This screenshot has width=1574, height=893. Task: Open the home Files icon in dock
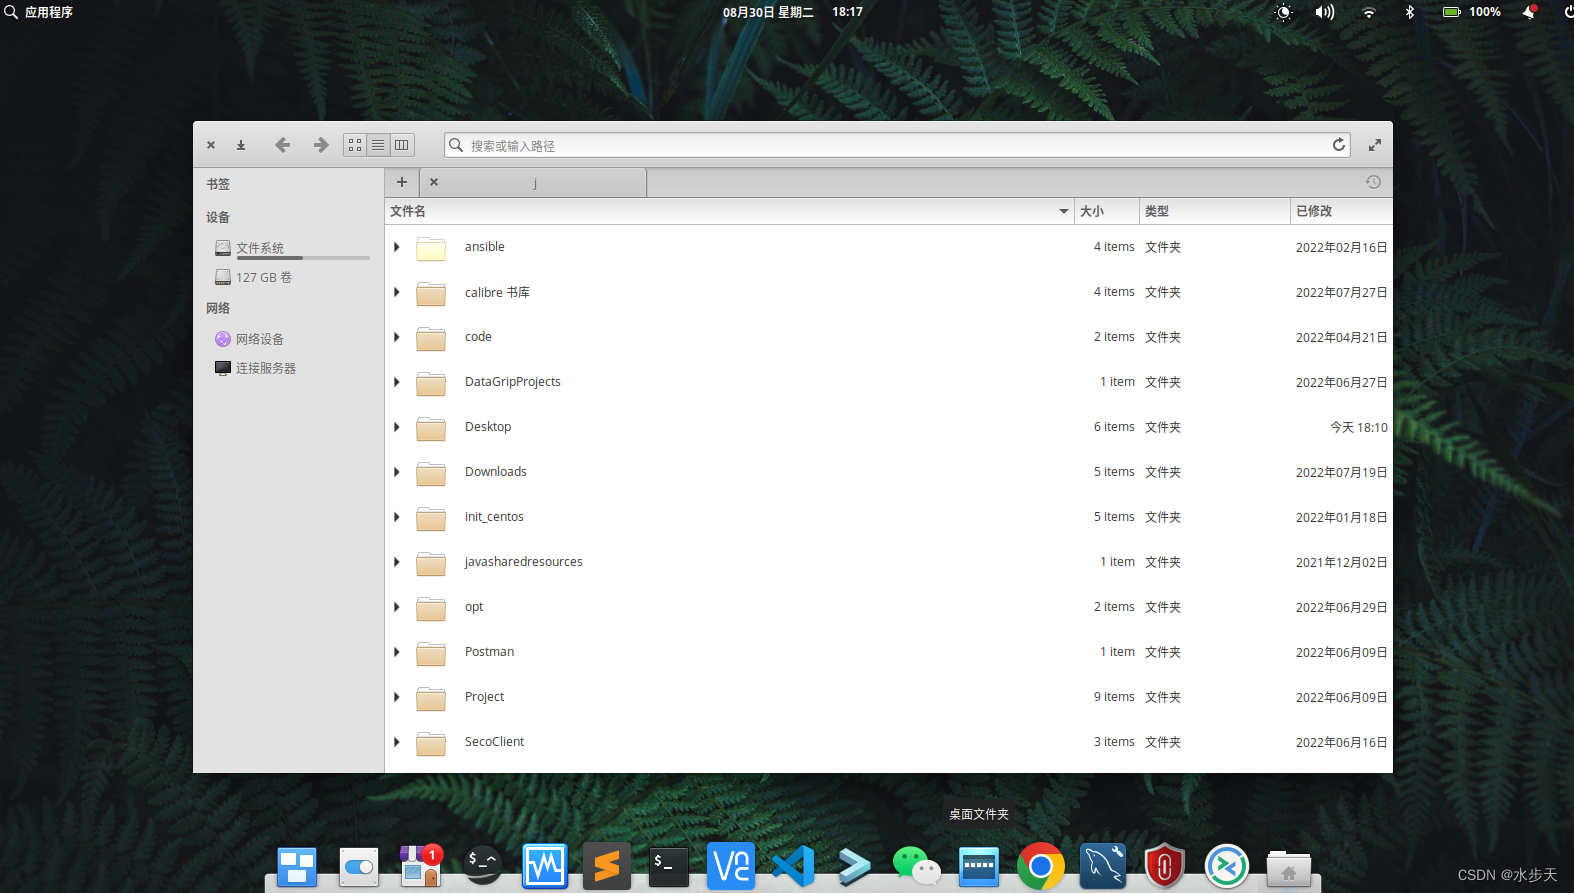(1289, 869)
